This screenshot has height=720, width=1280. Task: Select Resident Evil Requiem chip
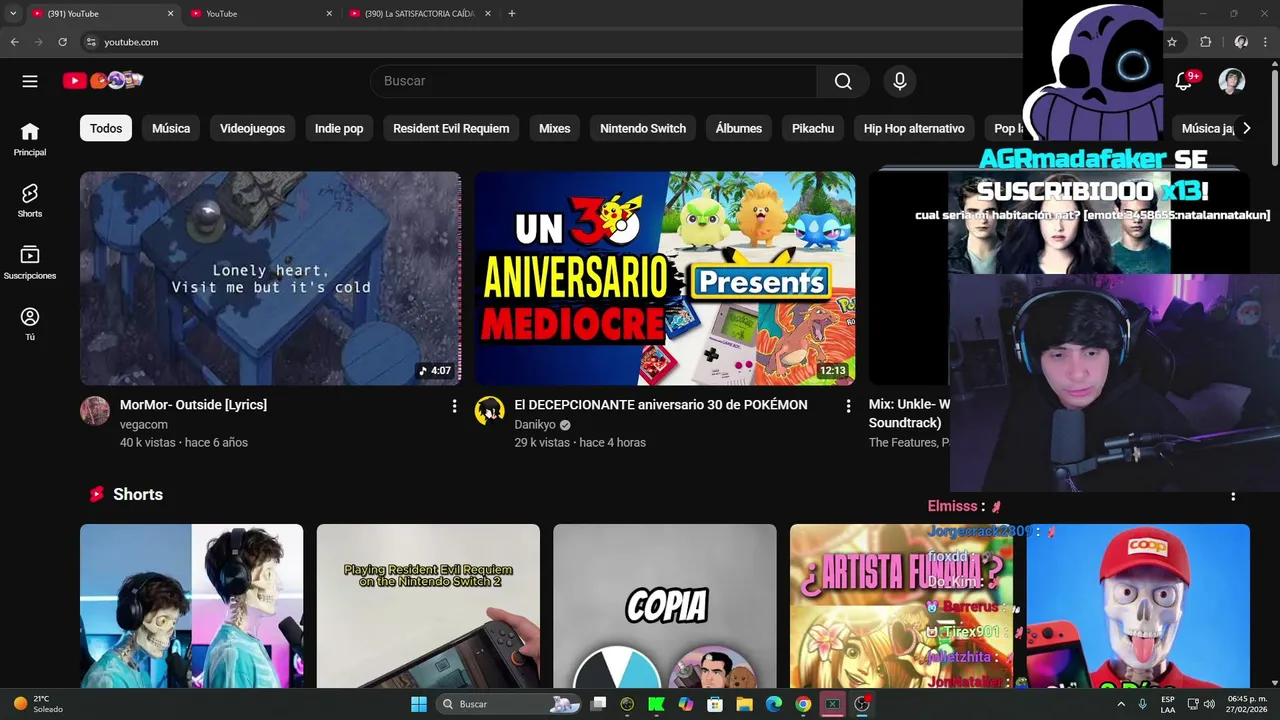coord(451,128)
